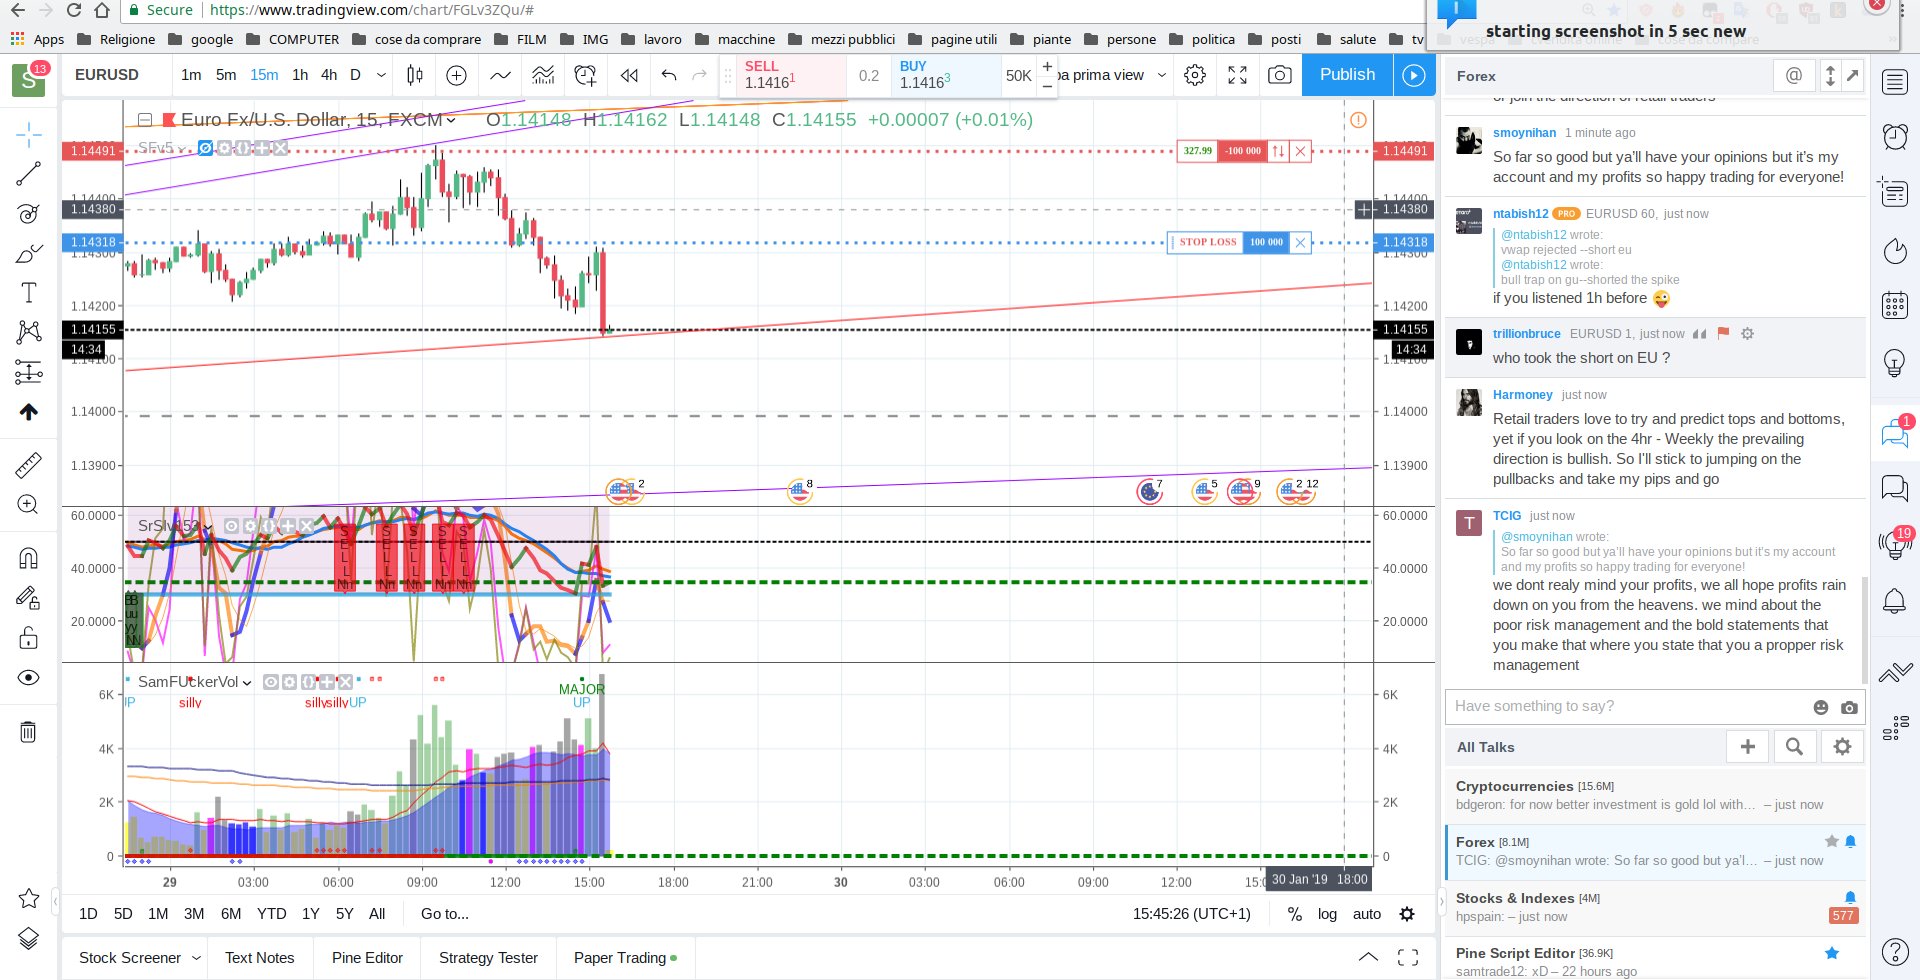The height and width of the screenshot is (980, 1920).
Task: Collapse the chart legend minus box
Action: [144, 120]
